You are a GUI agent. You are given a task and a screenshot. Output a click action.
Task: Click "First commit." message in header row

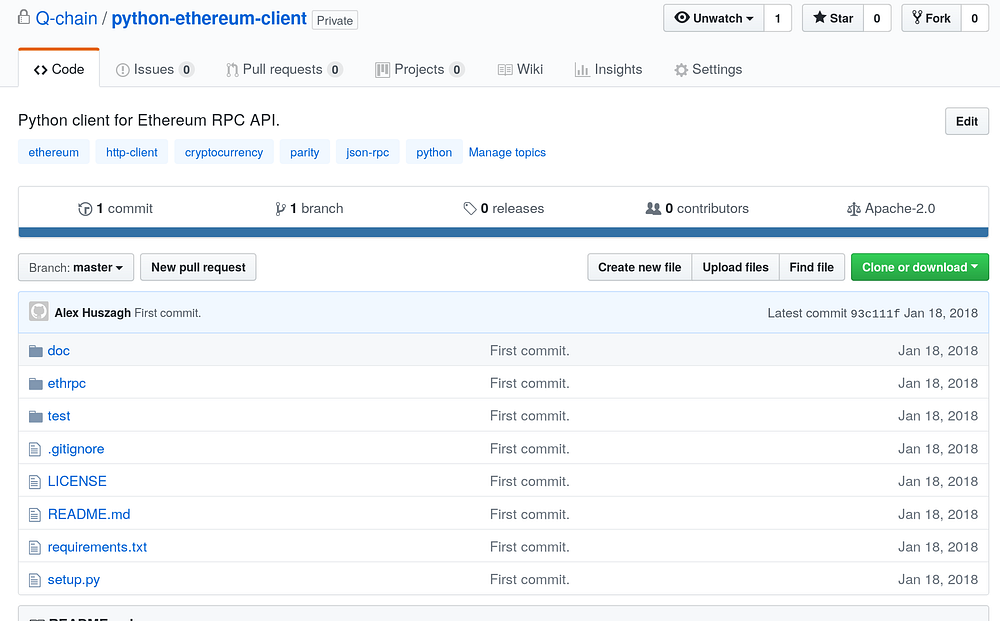click(x=167, y=313)
